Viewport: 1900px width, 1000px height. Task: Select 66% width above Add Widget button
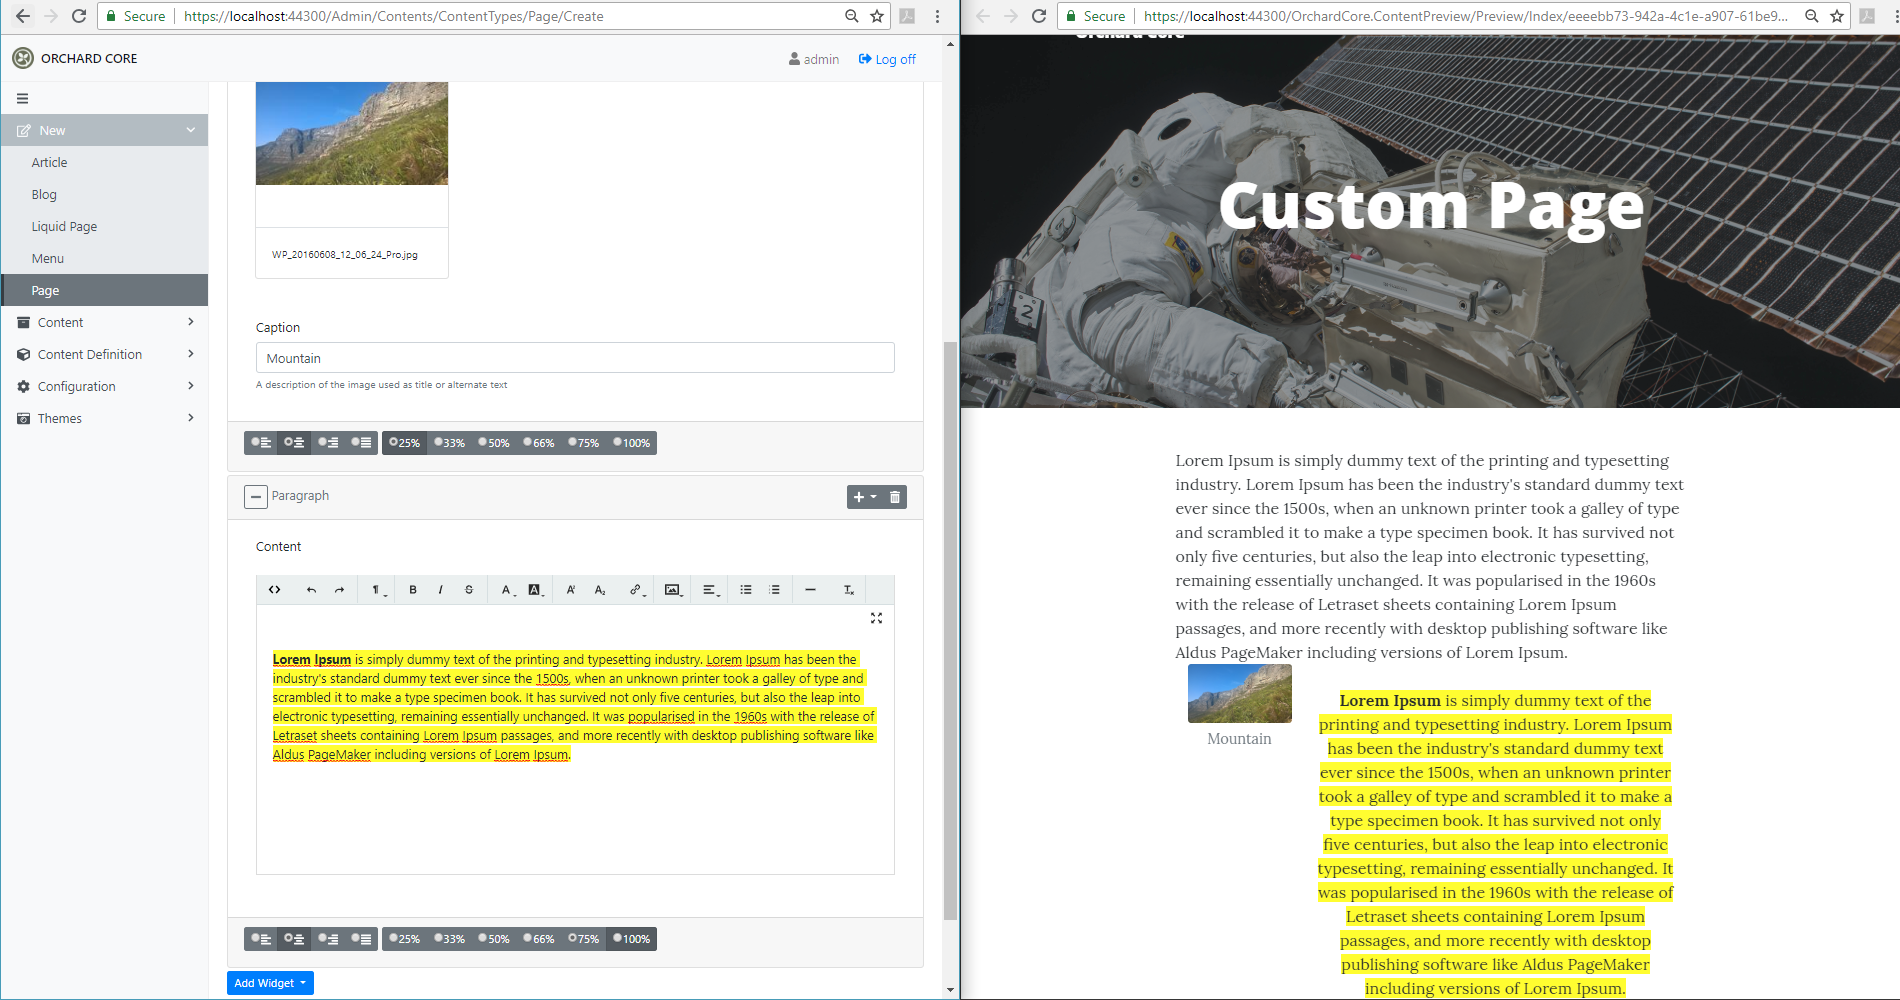pos(539,938)
